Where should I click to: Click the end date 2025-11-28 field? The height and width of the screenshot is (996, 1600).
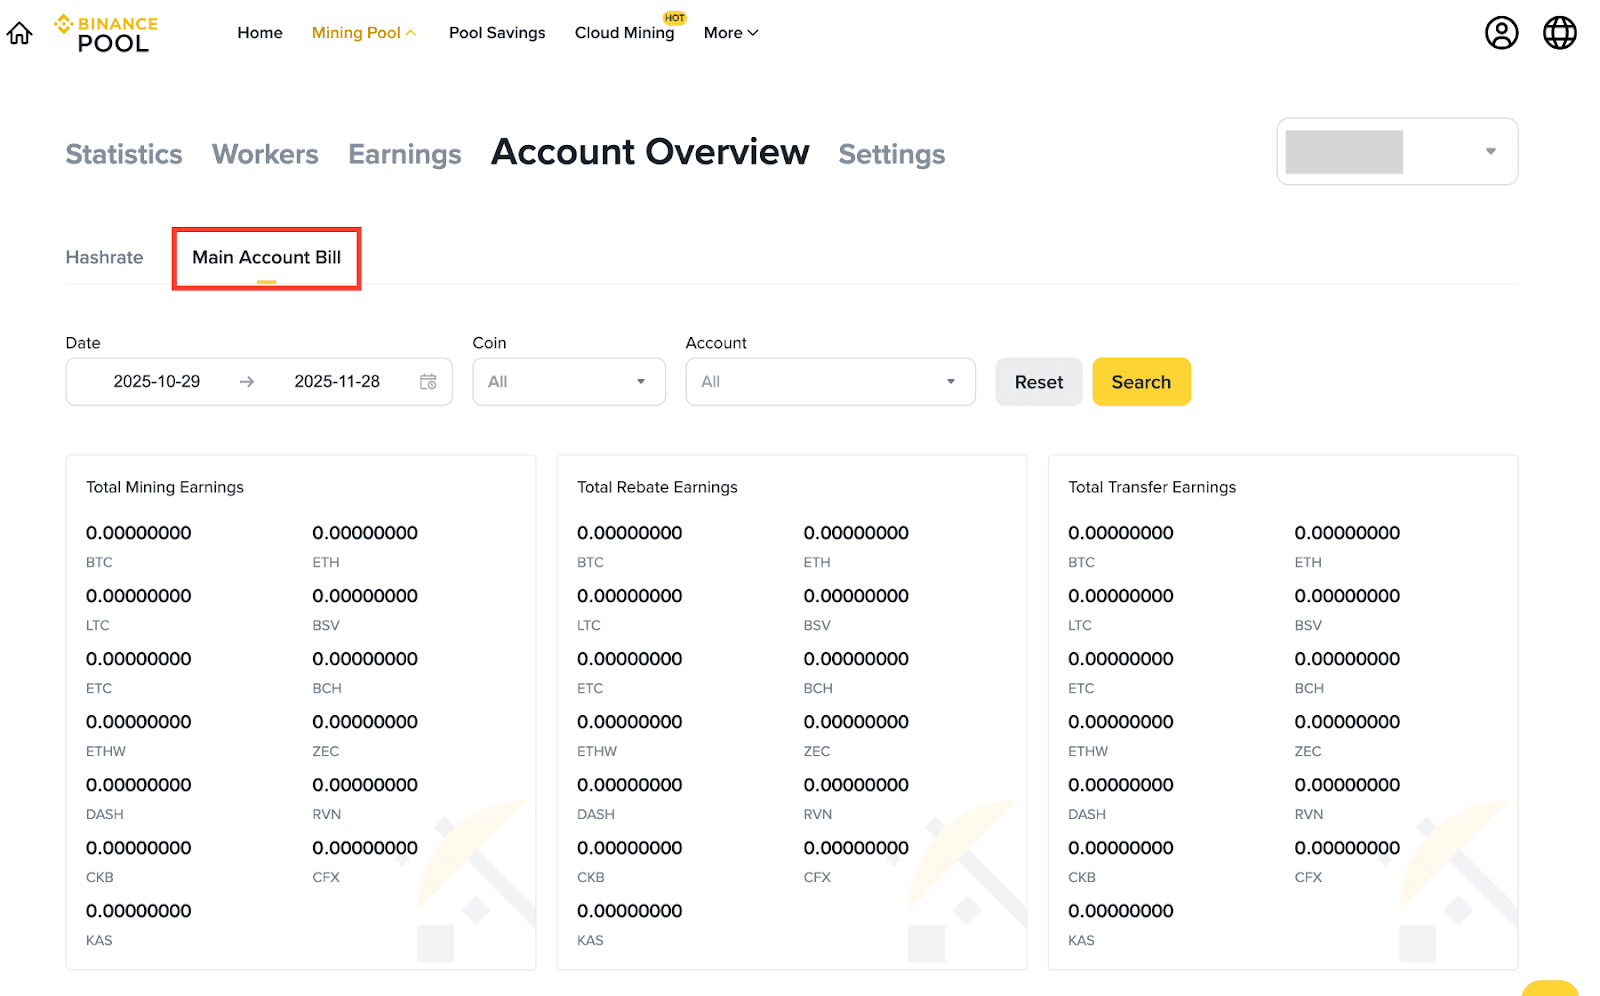click(x=337, y=382)
